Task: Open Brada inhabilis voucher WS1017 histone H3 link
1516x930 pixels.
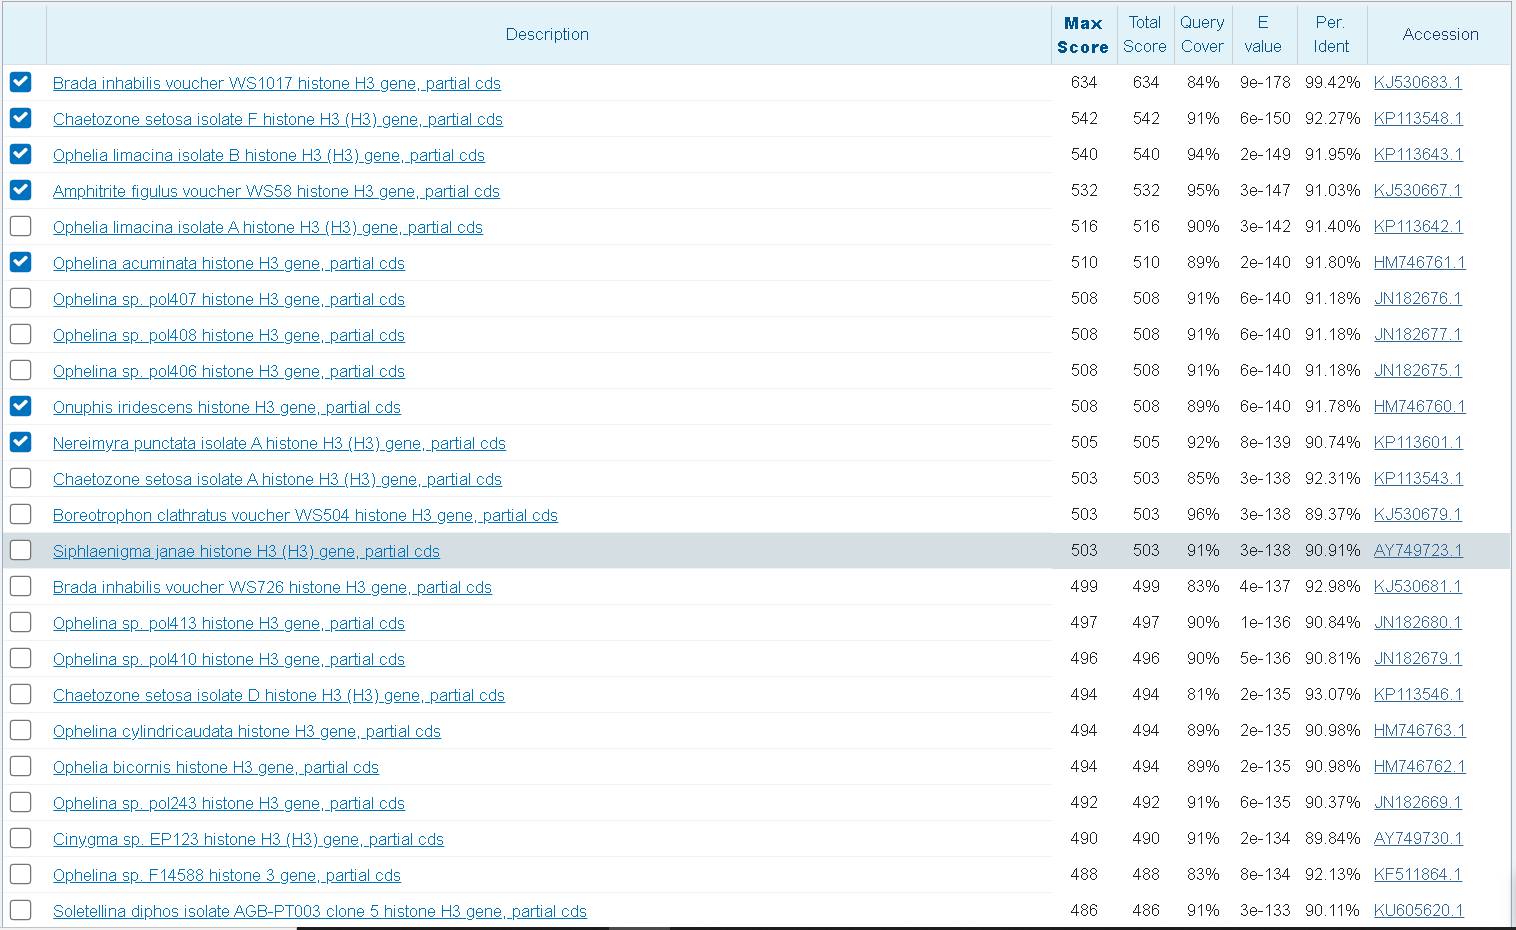Action: [x=277, y=83]
